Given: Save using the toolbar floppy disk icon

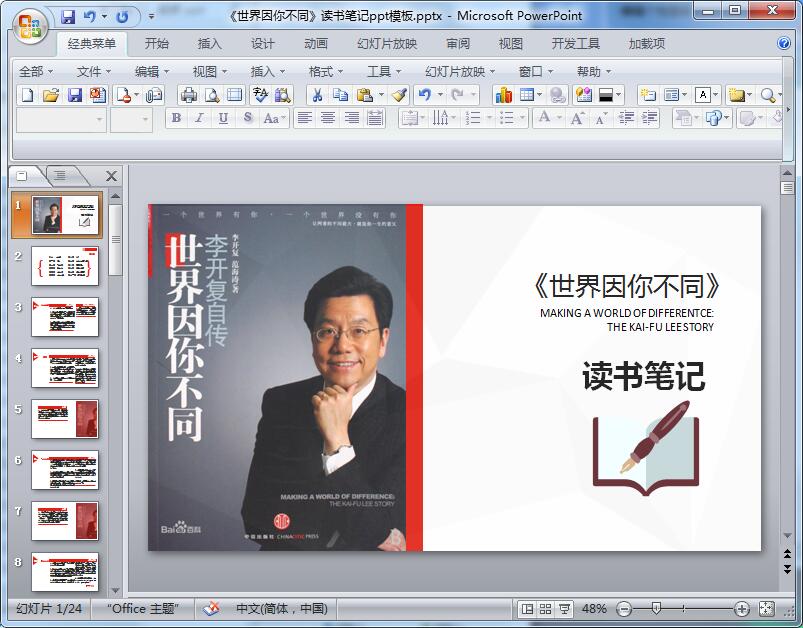Looking at the screenshot, I should [75, 95].
